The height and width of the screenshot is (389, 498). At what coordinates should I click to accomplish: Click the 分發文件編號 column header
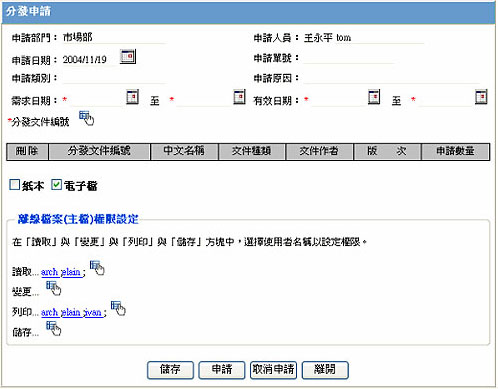[99, 152]
